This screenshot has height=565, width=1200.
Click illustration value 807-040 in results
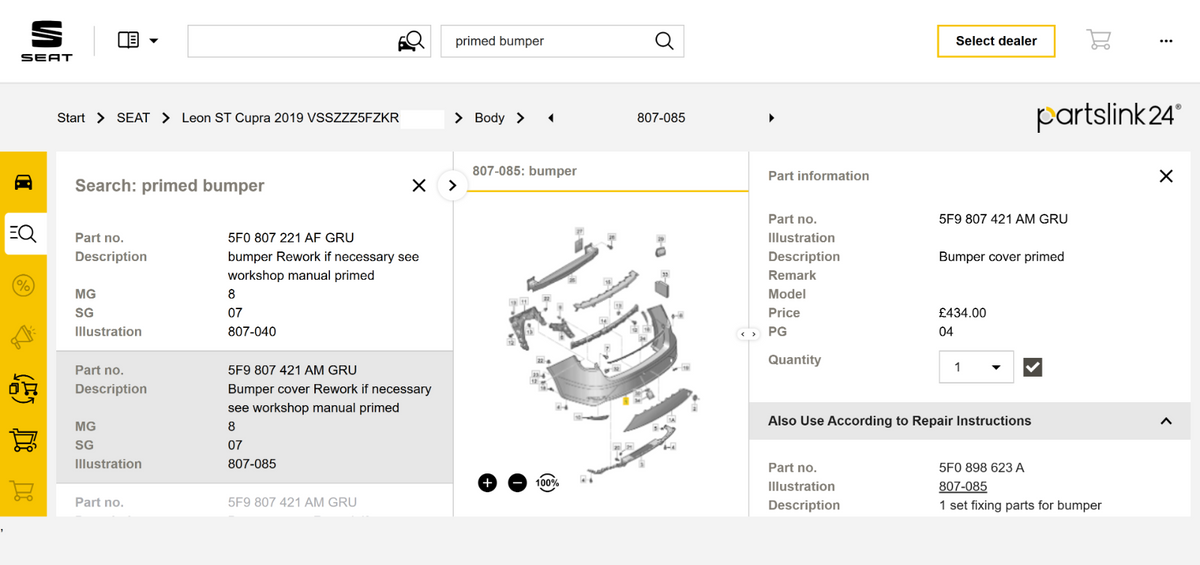click(x=252, y=332)
